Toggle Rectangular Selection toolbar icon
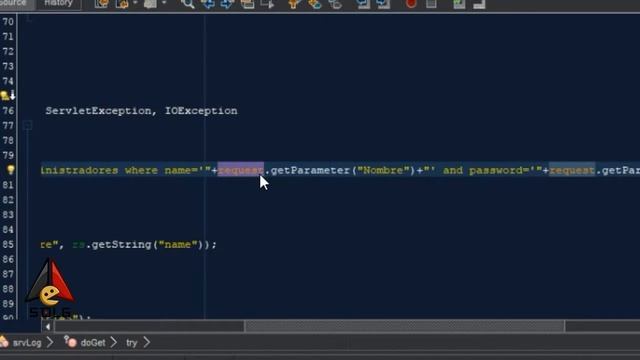The height and width of the screenshot is (360, 640). [267, 4]
